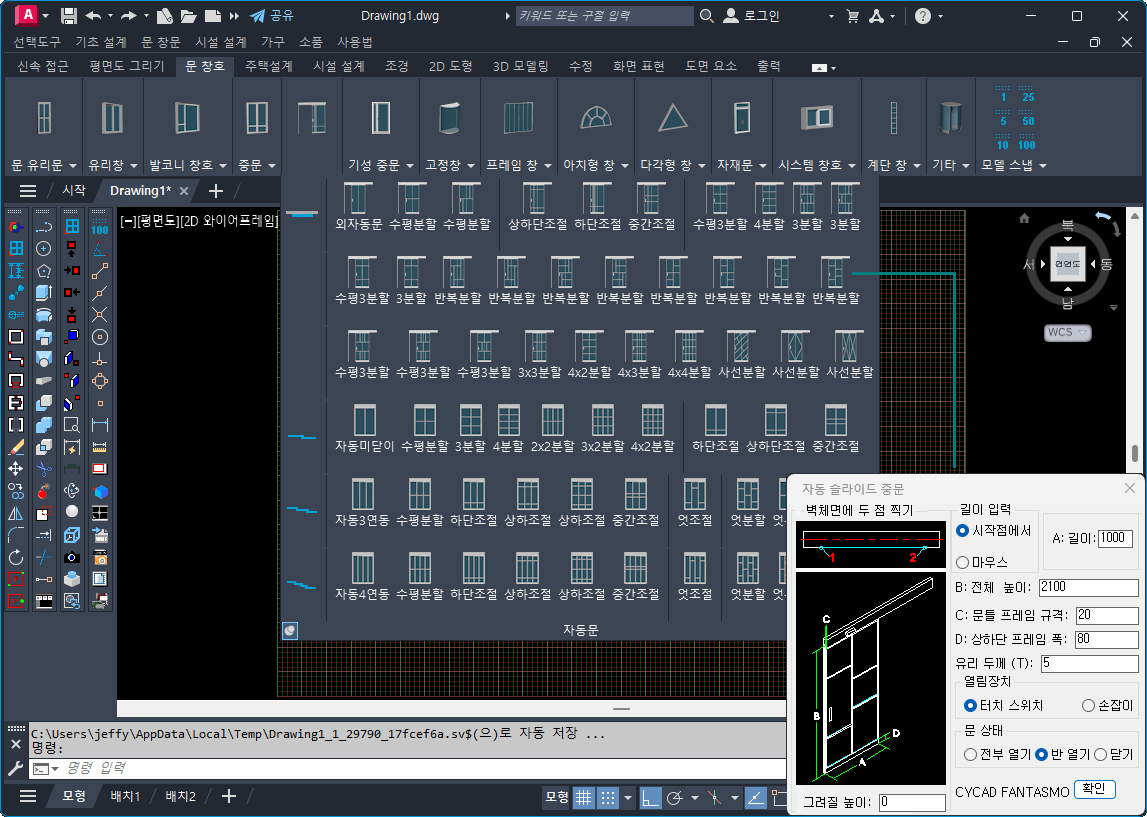Select the 자동미닫이 sliding door icon
Image resolution: width=1147 pixels, height=817 pixels.
click(364, 420)
